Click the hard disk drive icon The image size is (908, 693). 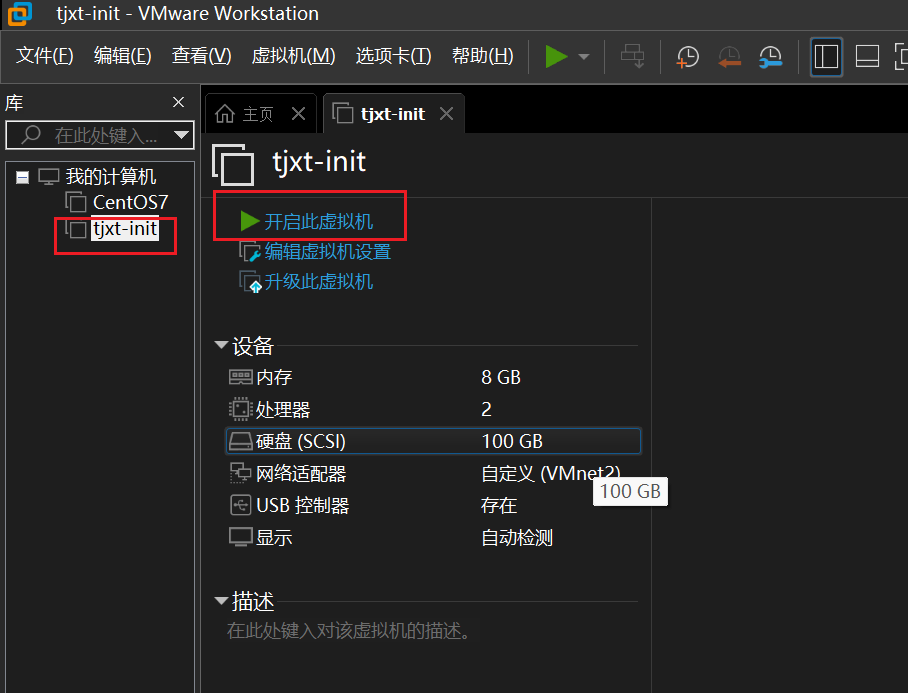240,441
